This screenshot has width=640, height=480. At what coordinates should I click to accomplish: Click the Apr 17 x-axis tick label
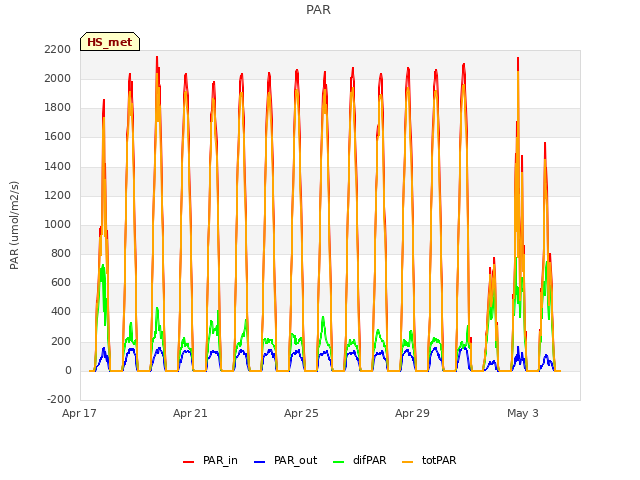coord(79,413)
